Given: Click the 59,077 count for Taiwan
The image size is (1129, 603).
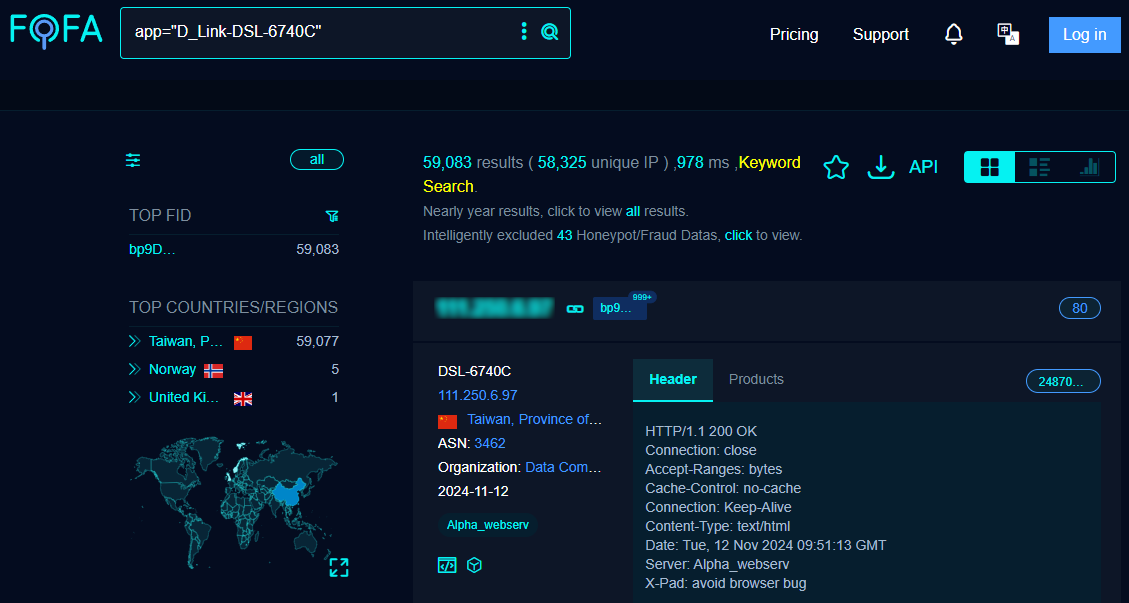Looking at the screenshot, I should (318, 341).
